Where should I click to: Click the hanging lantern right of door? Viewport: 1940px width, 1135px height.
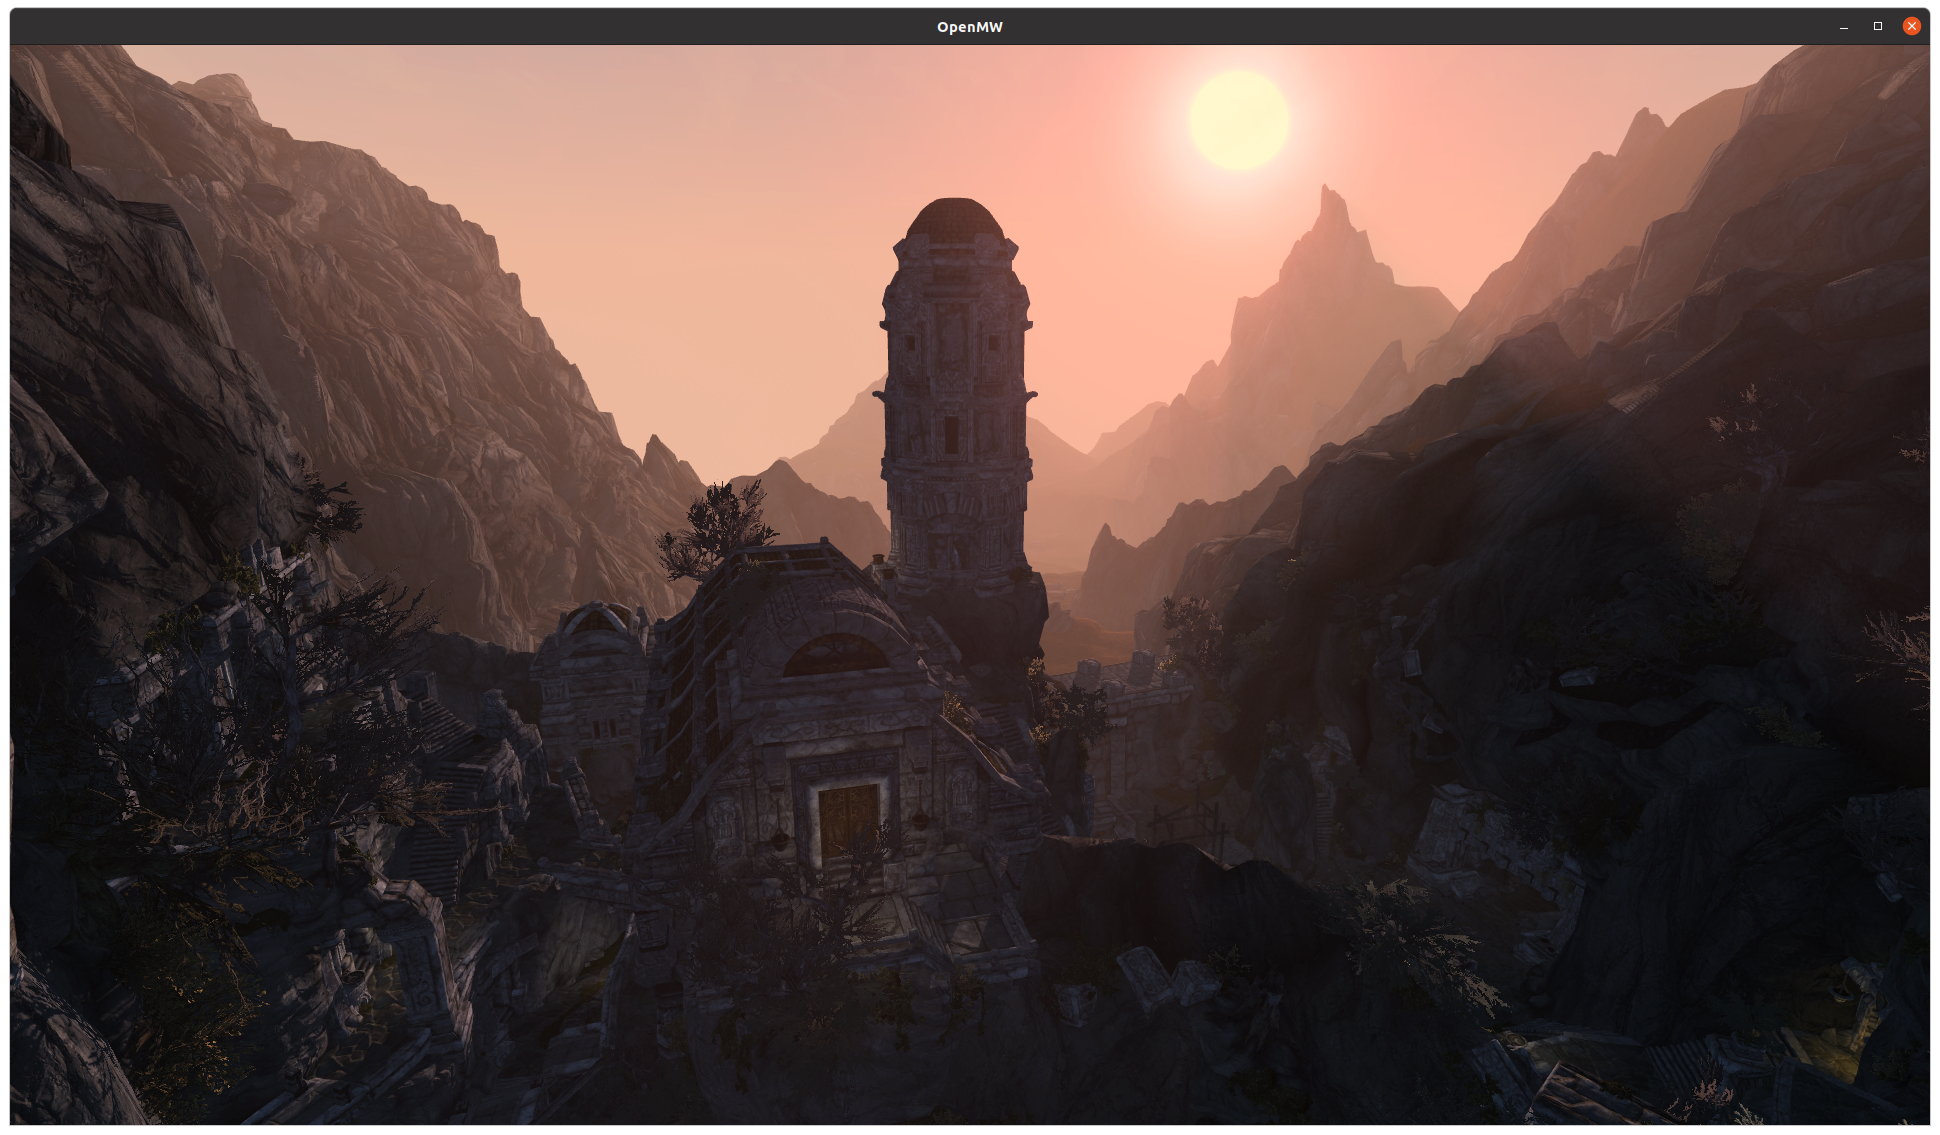(920, 820)
